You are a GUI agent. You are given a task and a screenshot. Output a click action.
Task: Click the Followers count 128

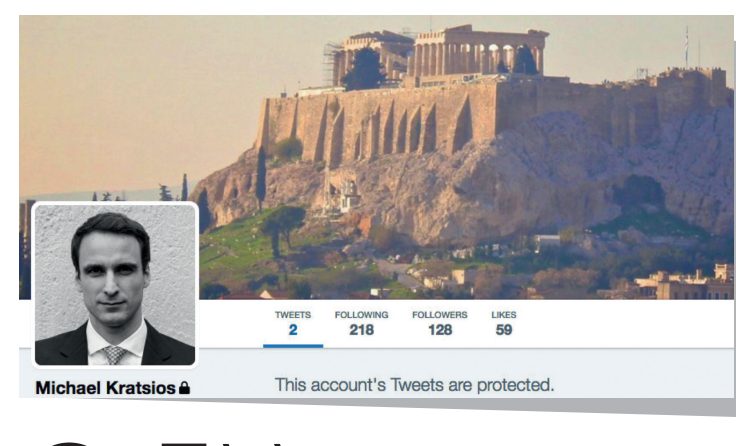pos(440,330)
